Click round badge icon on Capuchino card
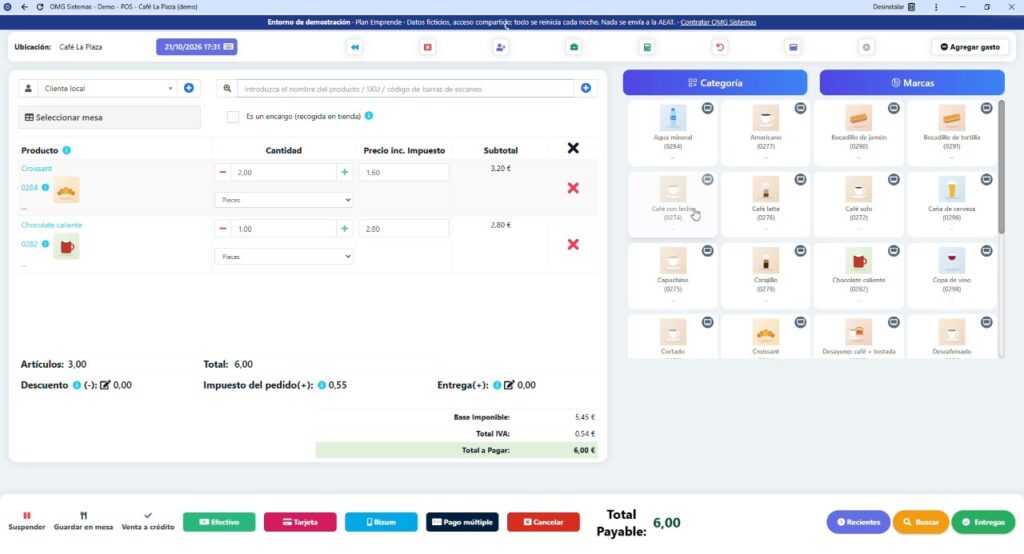Screen dimensions: 1024x554 707,251
